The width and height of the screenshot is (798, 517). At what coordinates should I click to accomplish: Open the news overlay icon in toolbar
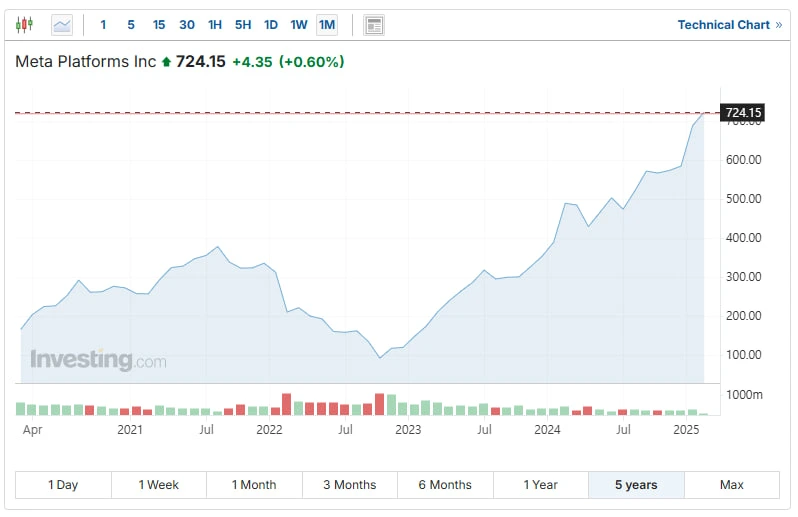(374, 25)
